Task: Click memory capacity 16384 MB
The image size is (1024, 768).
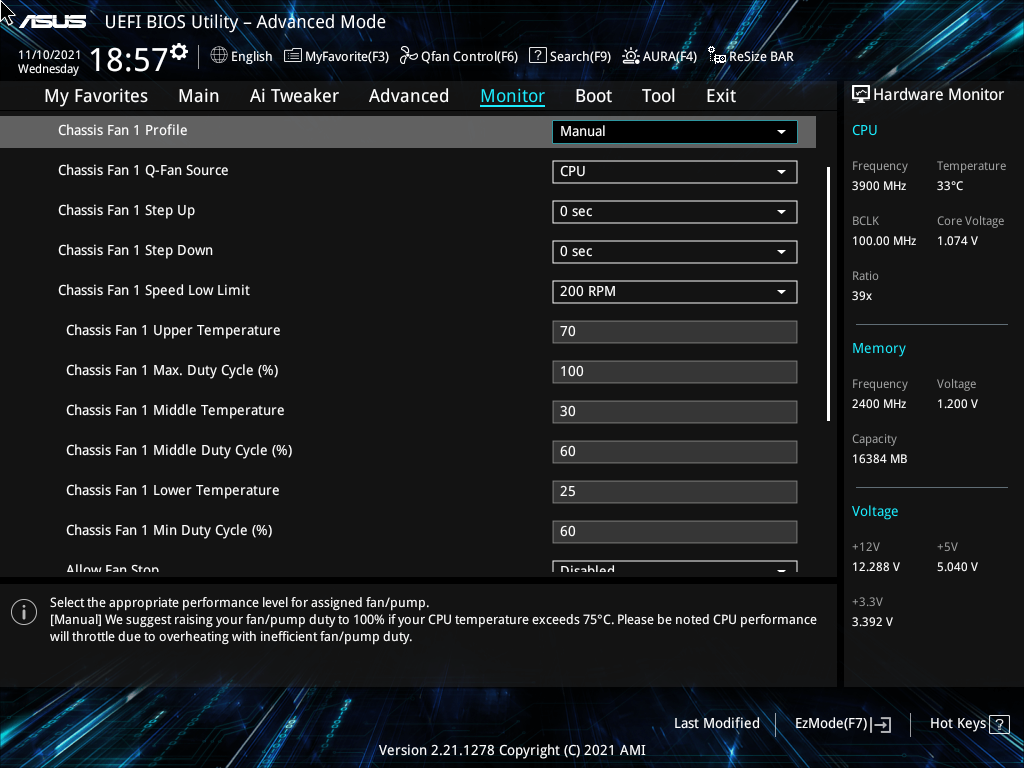Action: [x=880, y=458]
